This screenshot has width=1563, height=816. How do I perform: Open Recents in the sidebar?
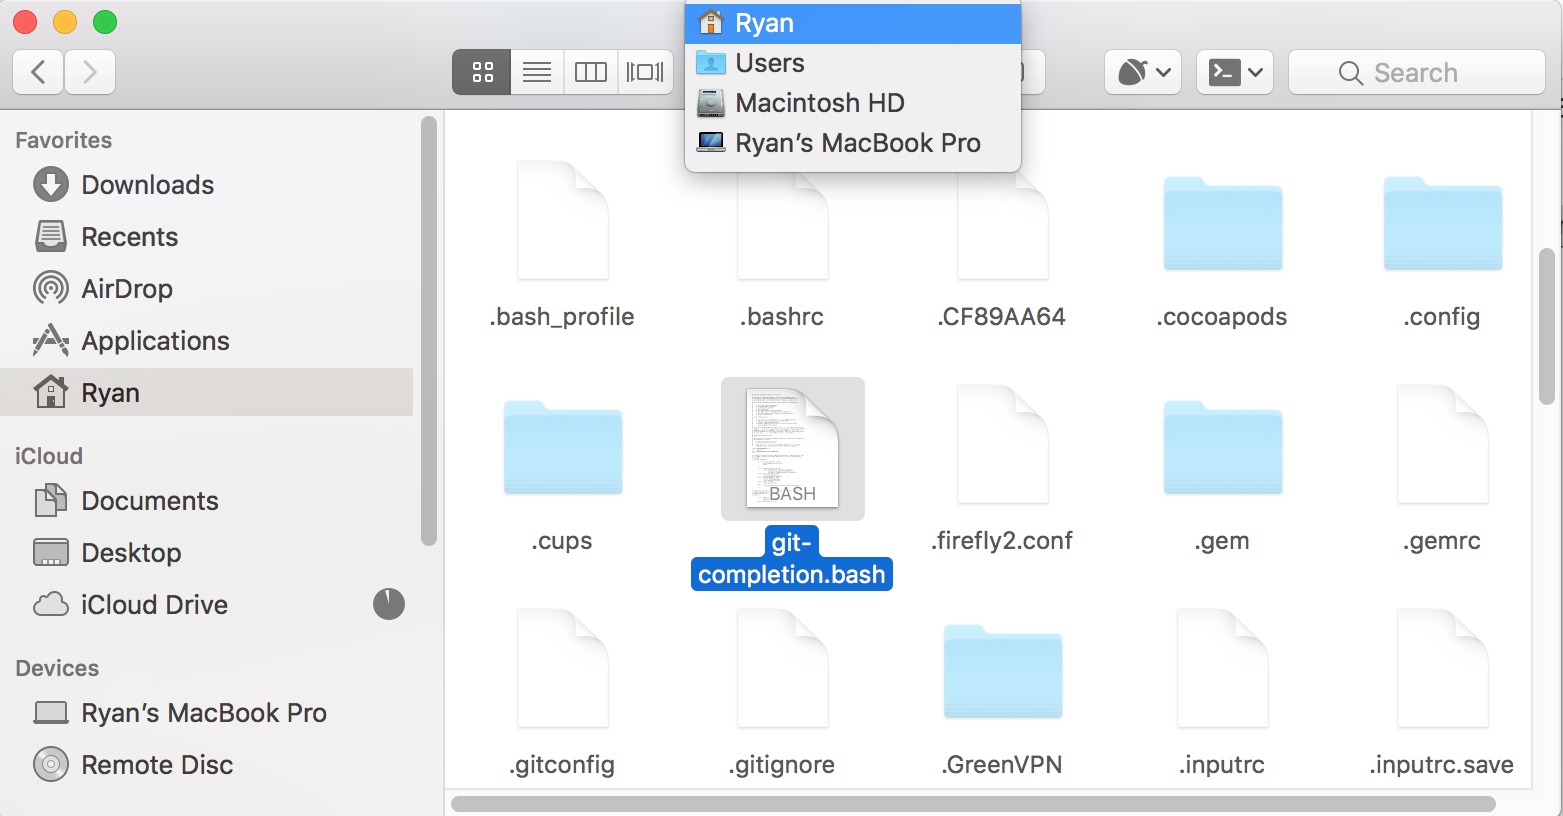(x=207, y=237)
